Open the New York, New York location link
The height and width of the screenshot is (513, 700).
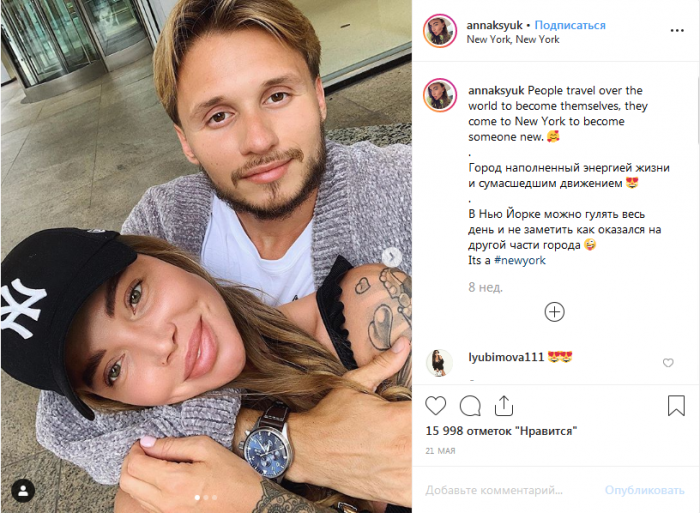512,39
